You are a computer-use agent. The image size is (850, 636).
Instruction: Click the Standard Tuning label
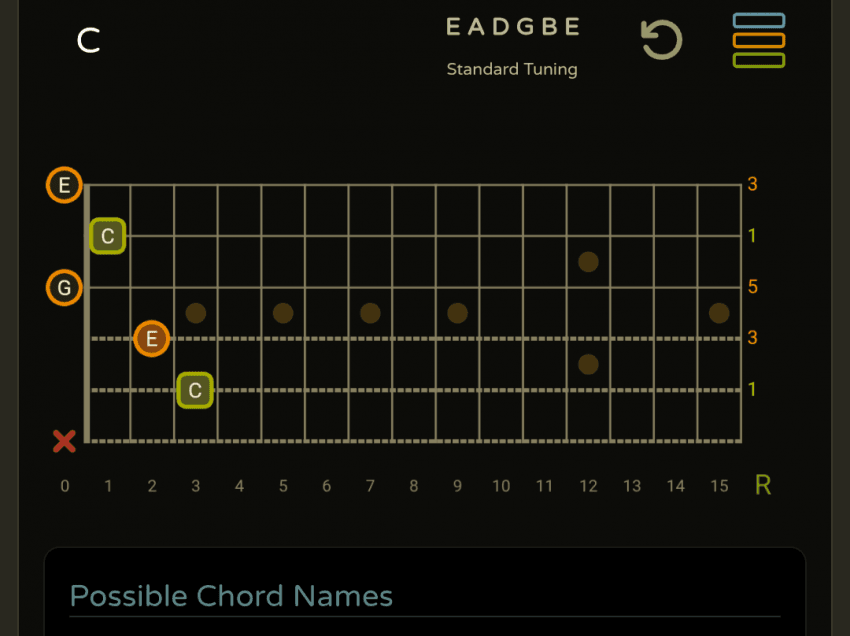pyautogui.click(x=512, y=70)
